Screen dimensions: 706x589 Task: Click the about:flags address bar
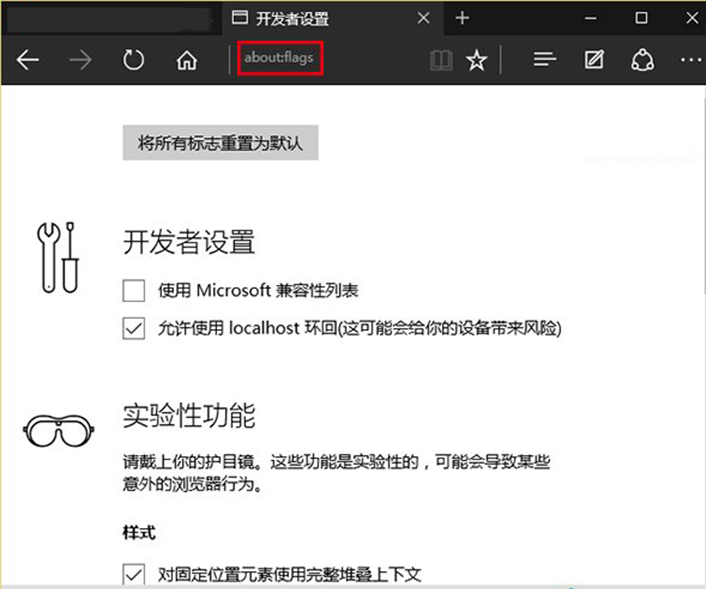click(x=279, y=58)
